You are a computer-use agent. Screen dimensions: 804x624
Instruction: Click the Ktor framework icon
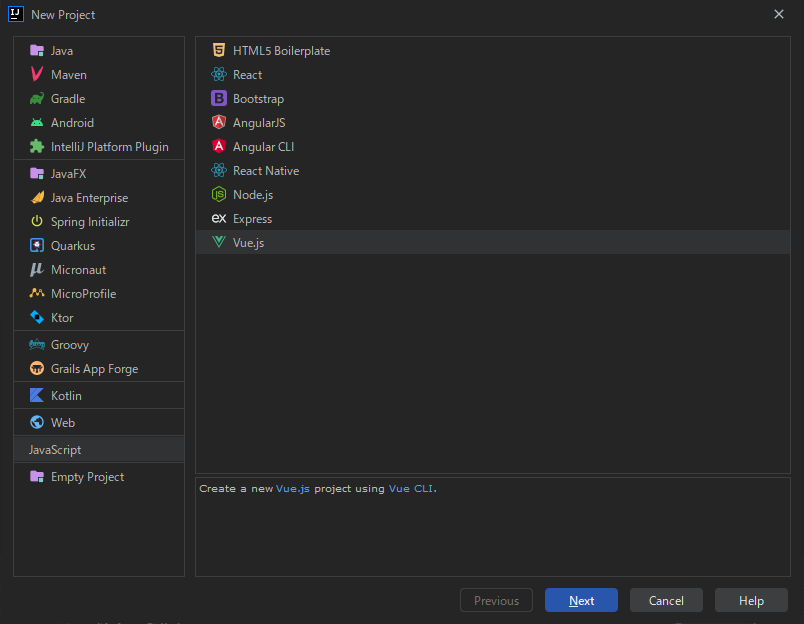tap(36, 317)
